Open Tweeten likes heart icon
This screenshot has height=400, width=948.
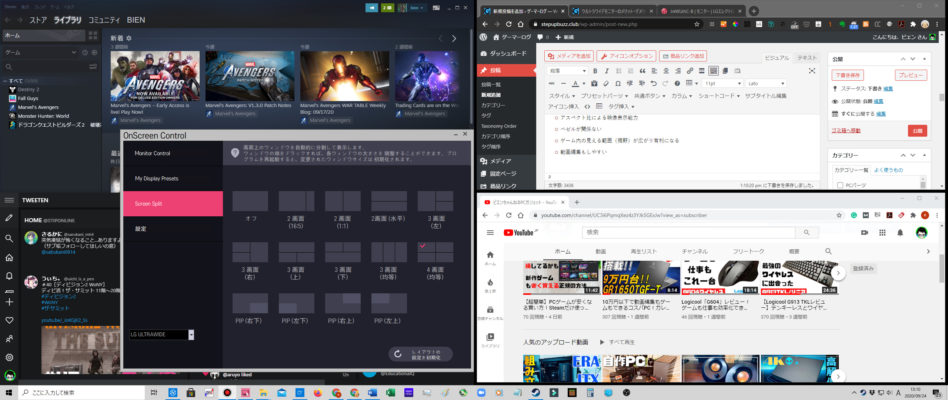coord(9,320)
